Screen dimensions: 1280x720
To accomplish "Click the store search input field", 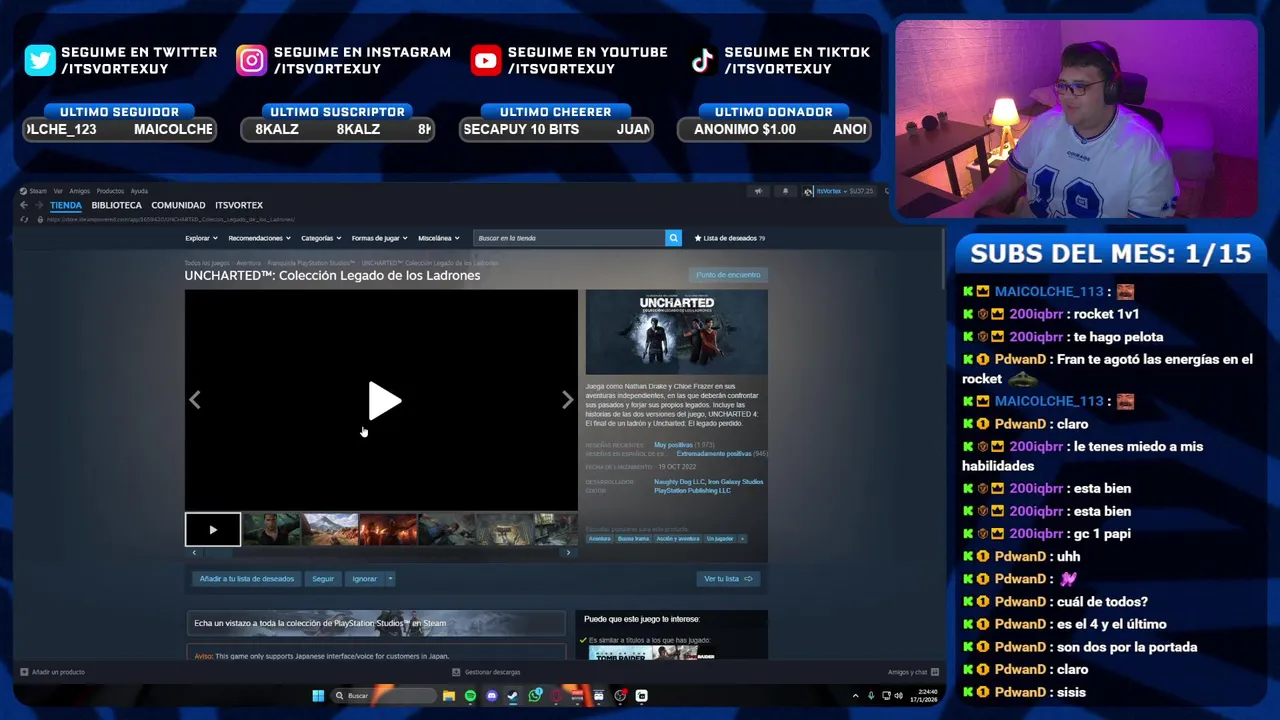I will click(x=569, y=238).
